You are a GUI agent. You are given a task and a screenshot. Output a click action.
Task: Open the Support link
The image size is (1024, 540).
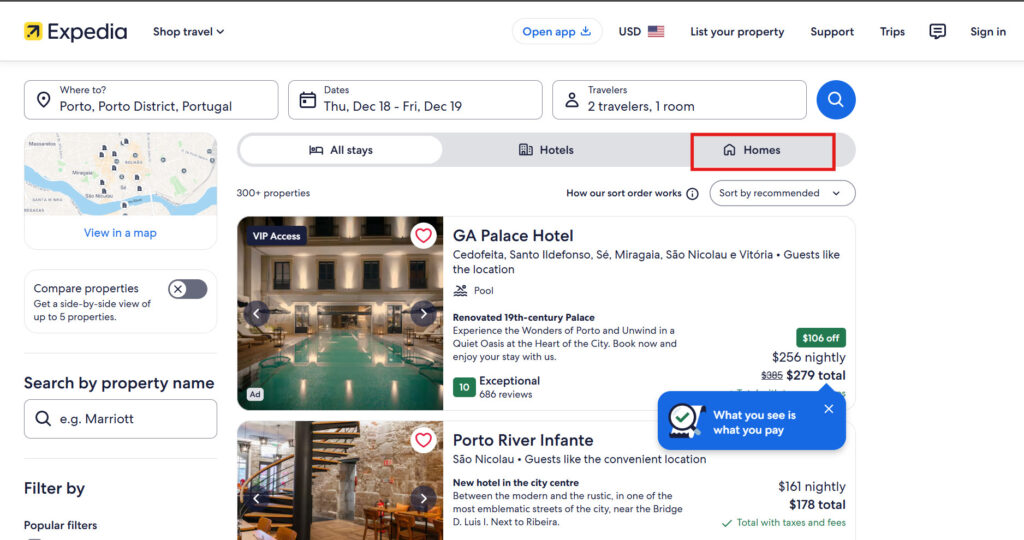click(x=832, y=31)
